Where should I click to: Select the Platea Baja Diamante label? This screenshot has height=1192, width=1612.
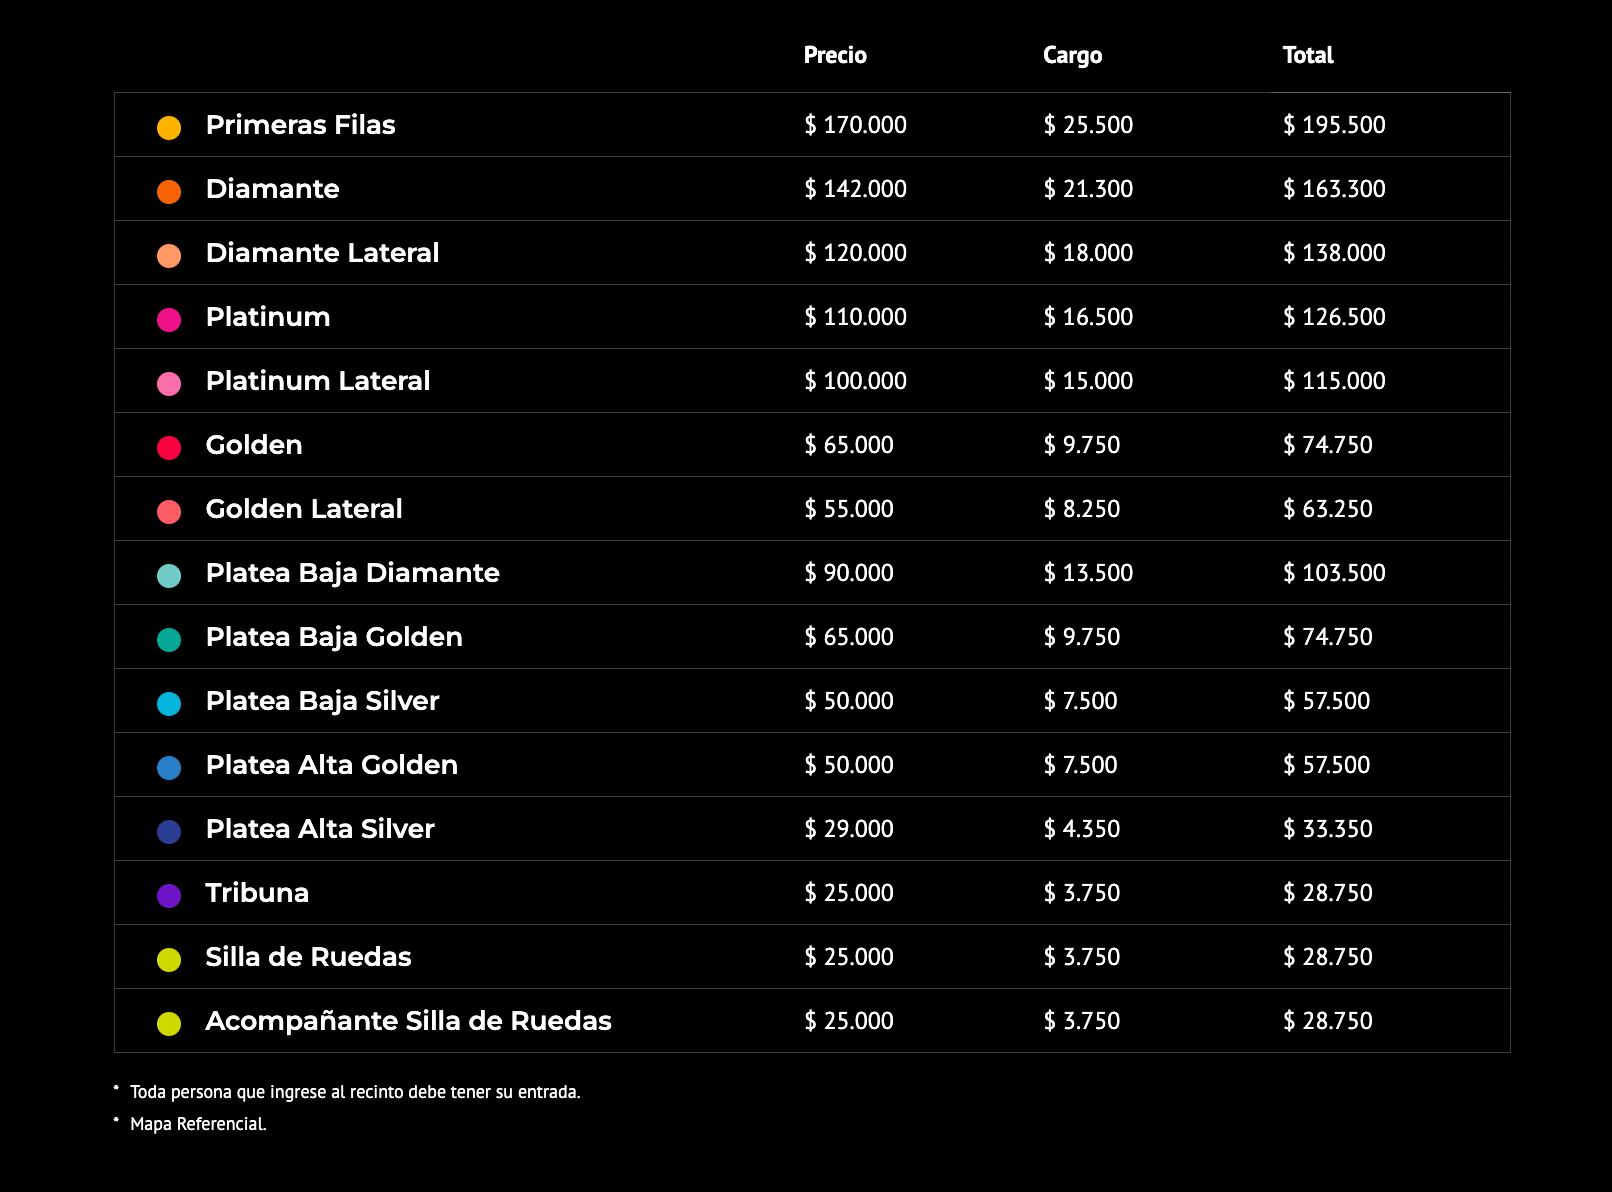[x=352, y=573]
